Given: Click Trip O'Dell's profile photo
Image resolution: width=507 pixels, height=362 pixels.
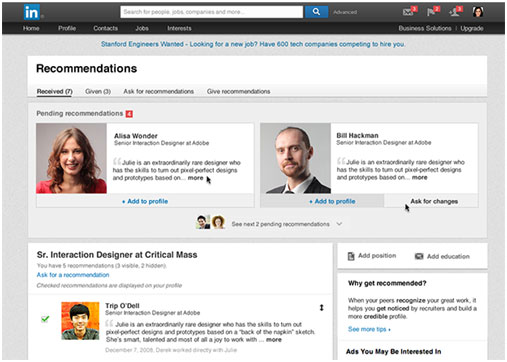Looking at the screenshot, I should point(80,321).
